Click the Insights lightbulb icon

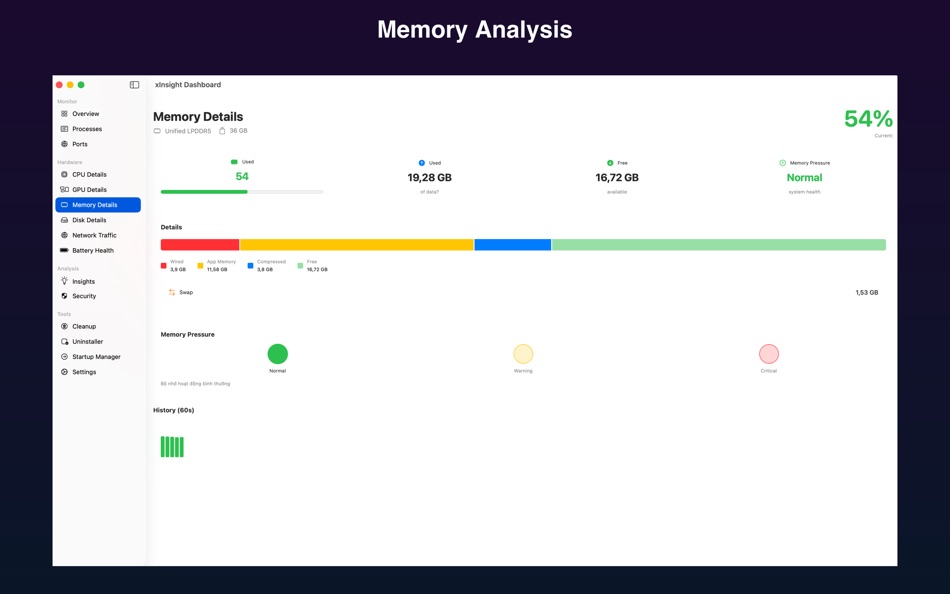(65, 281)
